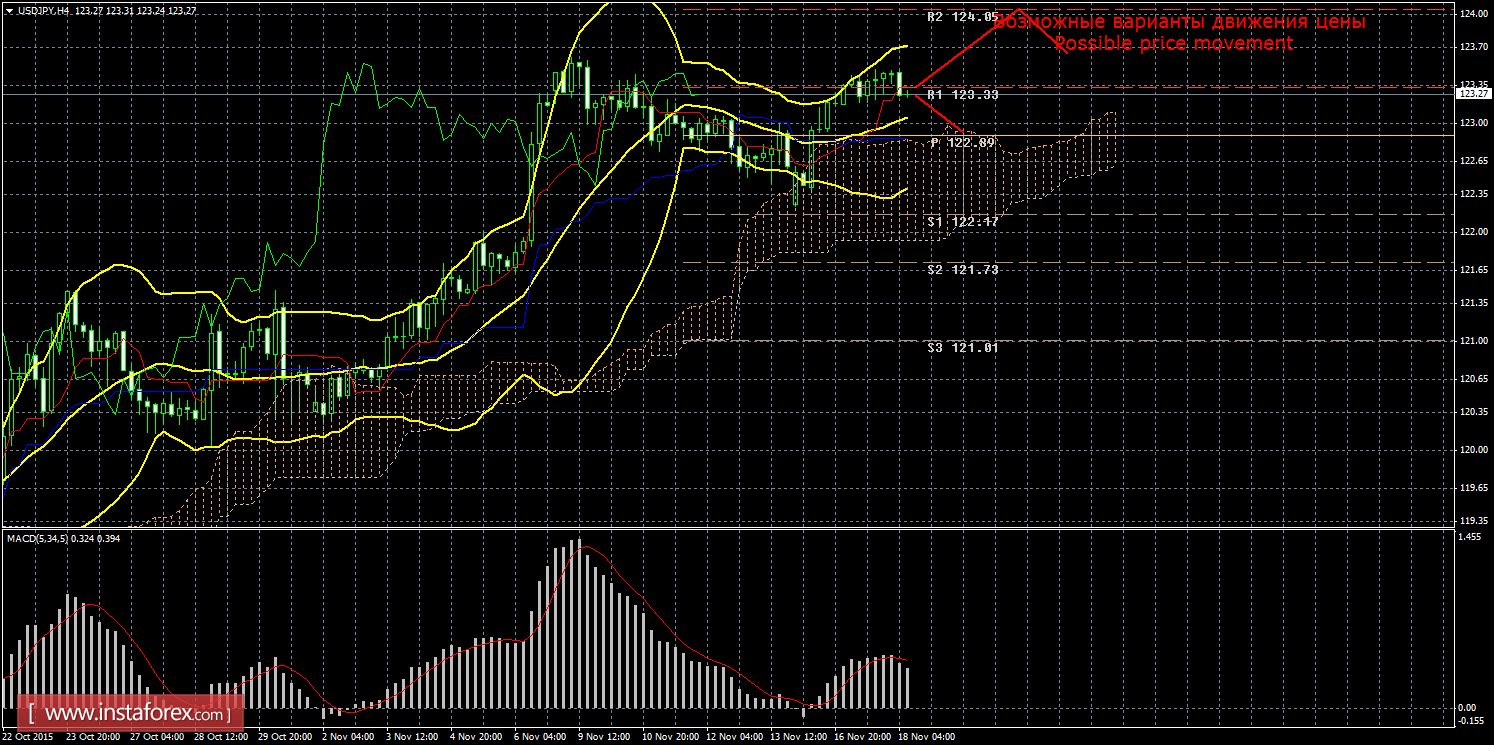Select the S3 121.01 support label
1494x745 pixels.
click(x=962, y=348)
